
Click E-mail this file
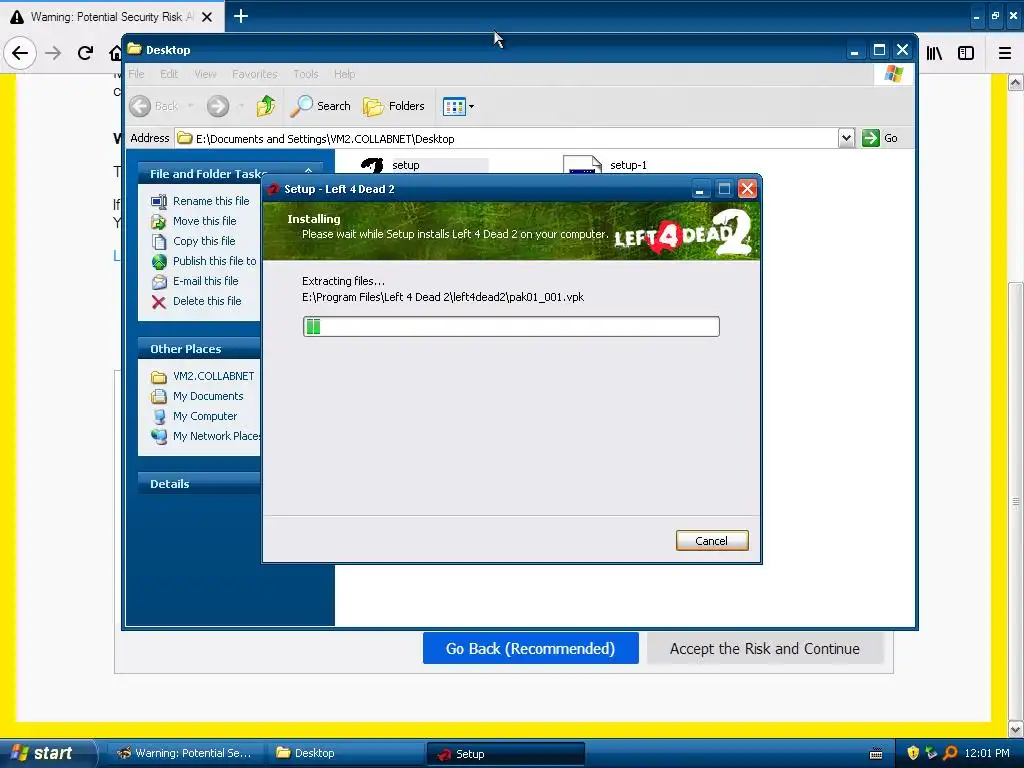point(206,281)
